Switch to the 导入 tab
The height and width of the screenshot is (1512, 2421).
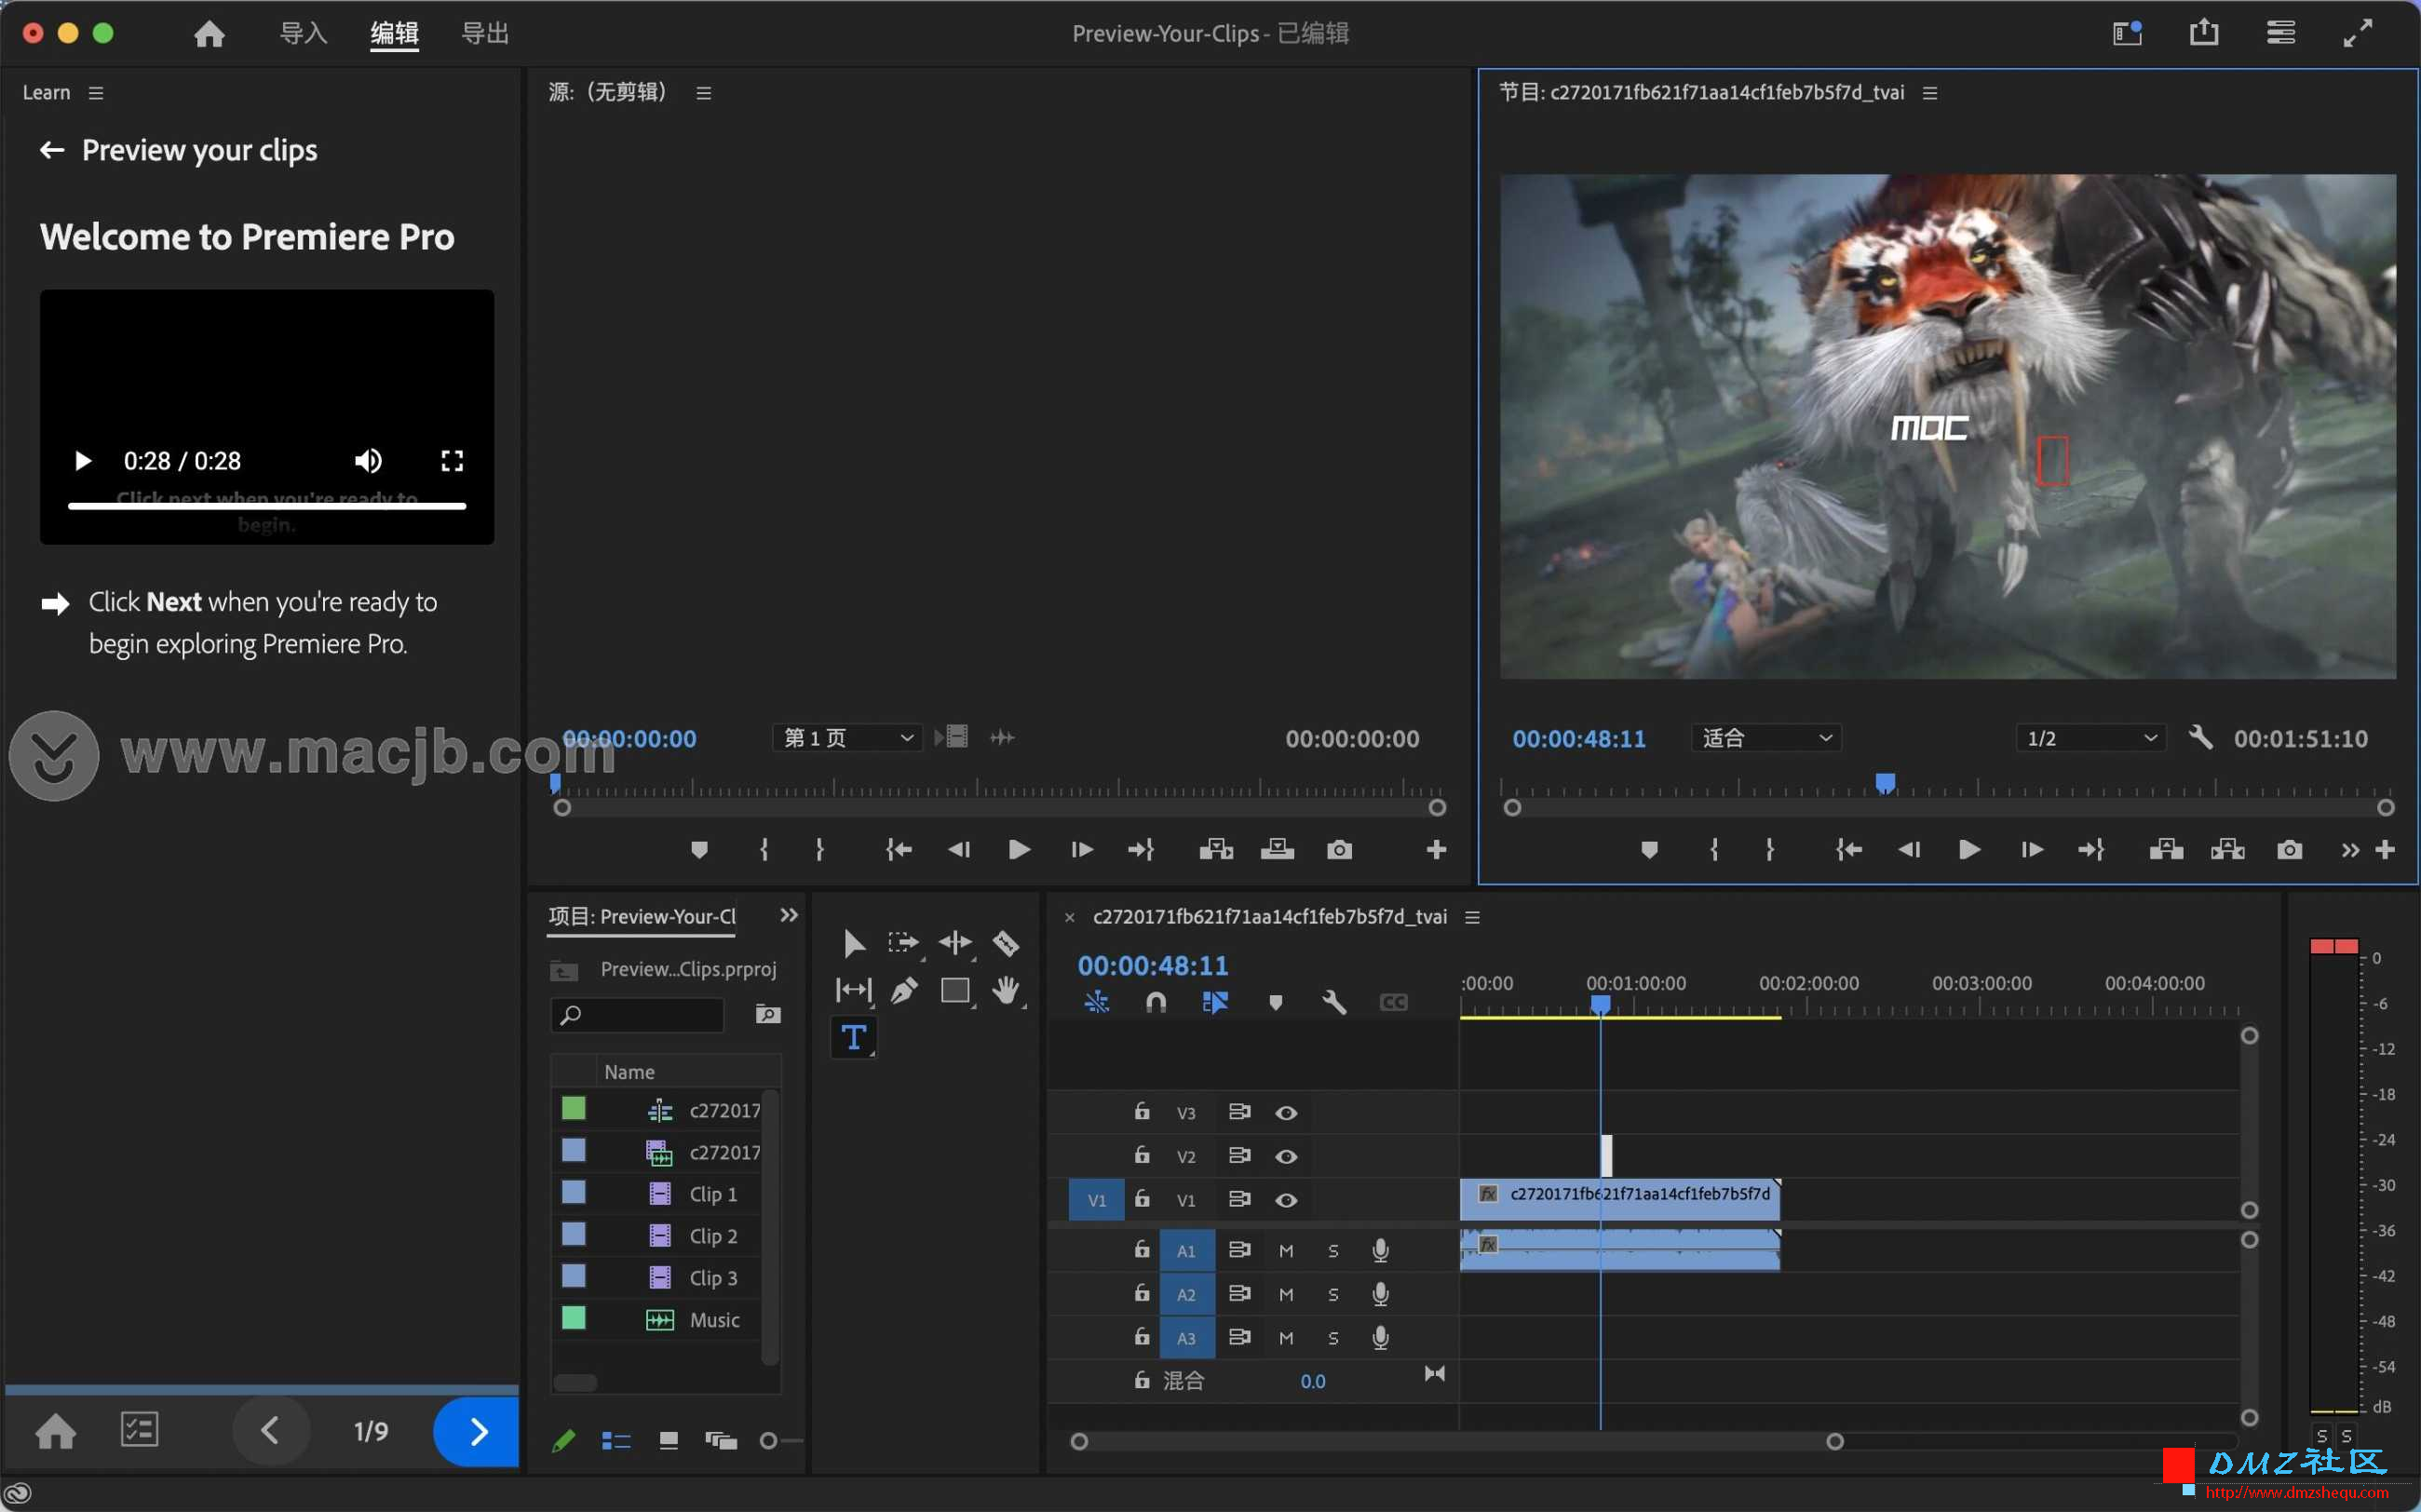pos(303,33)
